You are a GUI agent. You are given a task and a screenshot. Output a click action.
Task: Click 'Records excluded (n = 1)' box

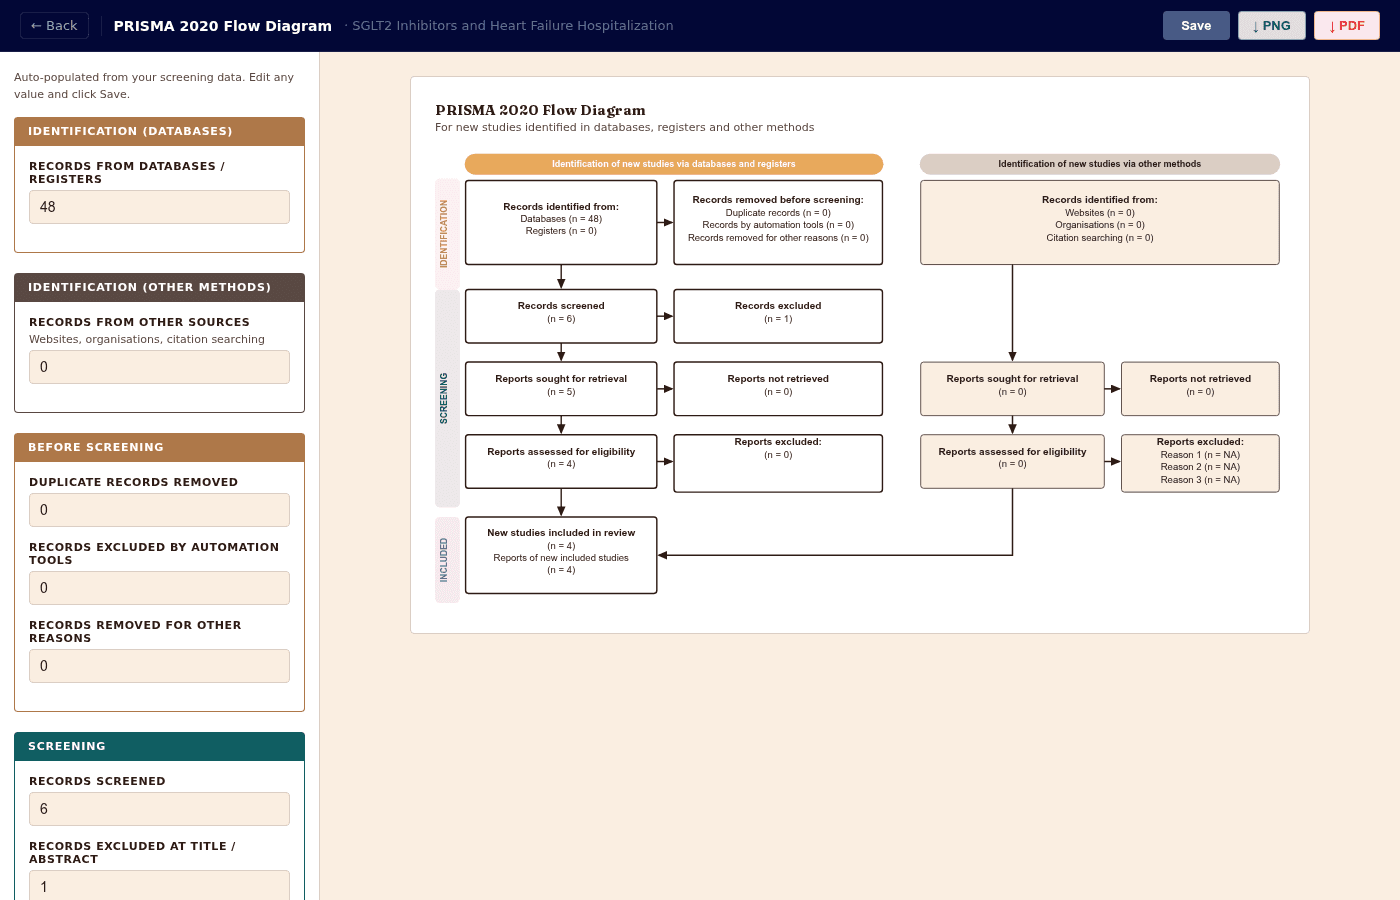pyautogui.click(x=778, y=316)
